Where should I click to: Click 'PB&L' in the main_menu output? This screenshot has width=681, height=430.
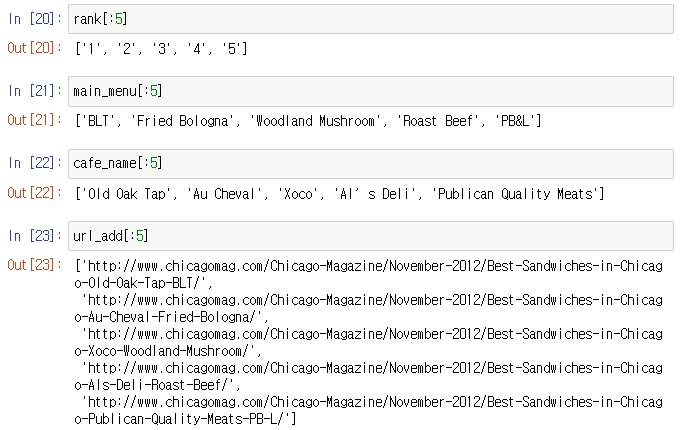pyautogui.click(x=516, y=121)
